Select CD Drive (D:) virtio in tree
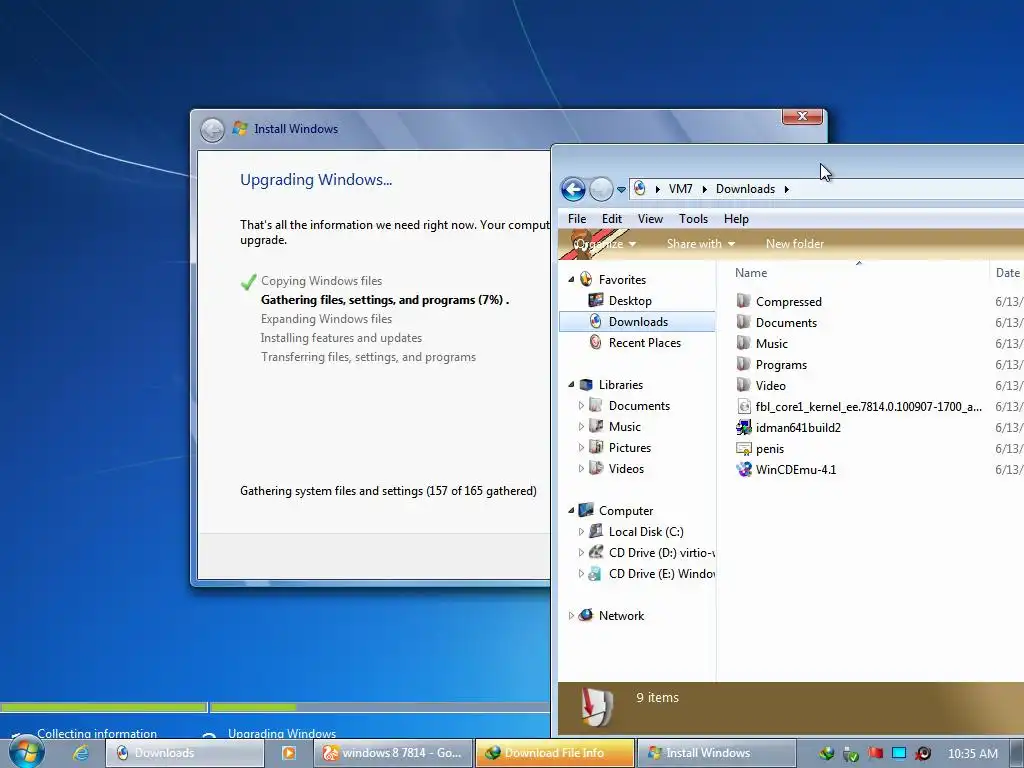Image resolution: width=1024 pixels, height=768 pixels. pyautogui.click(x=662, y=552)
